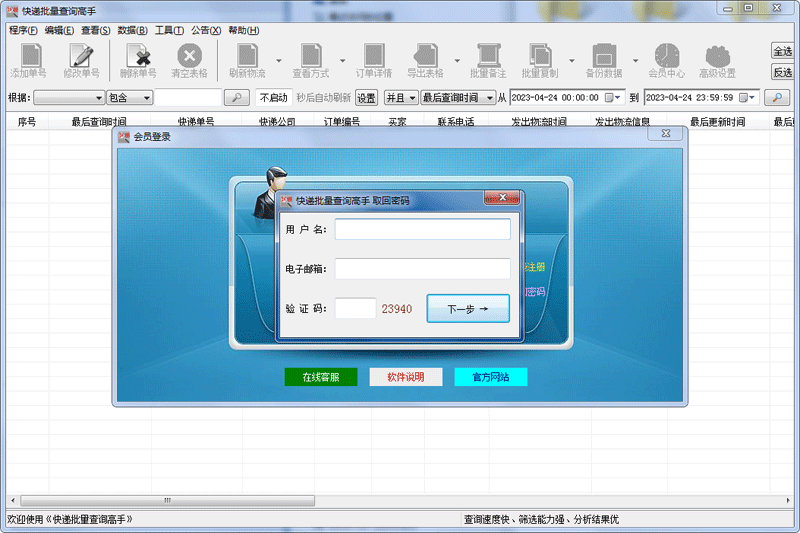Click the 清空表格 toolbar icon
The width and height of the screenshot is (800, 533).
[189, 61]
